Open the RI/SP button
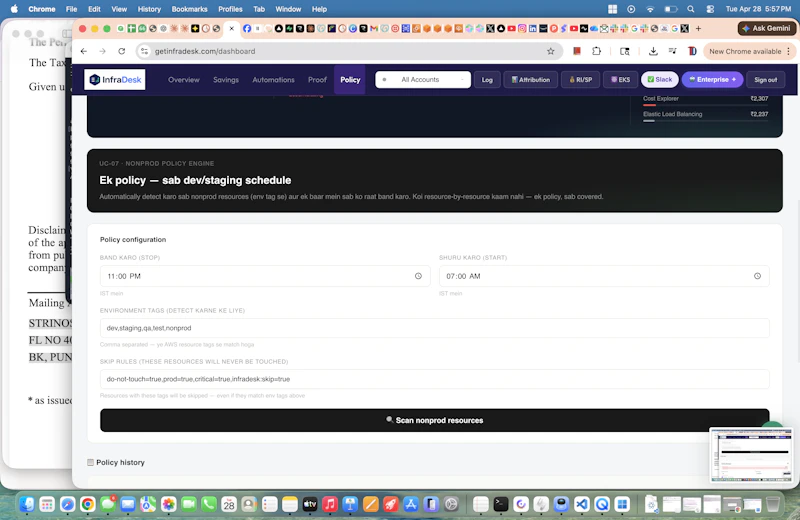This screenshot has height=520, width=800. coord(581,80)
